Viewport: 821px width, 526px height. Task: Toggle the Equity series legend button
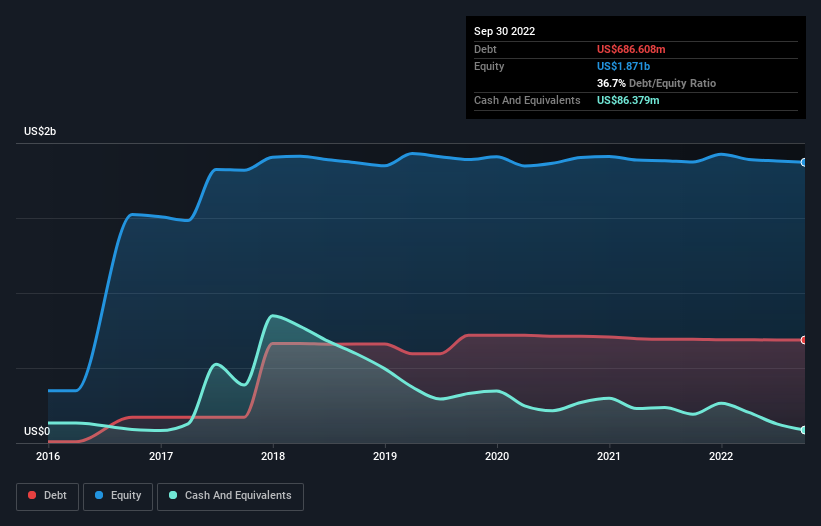(x=118, y=496)
